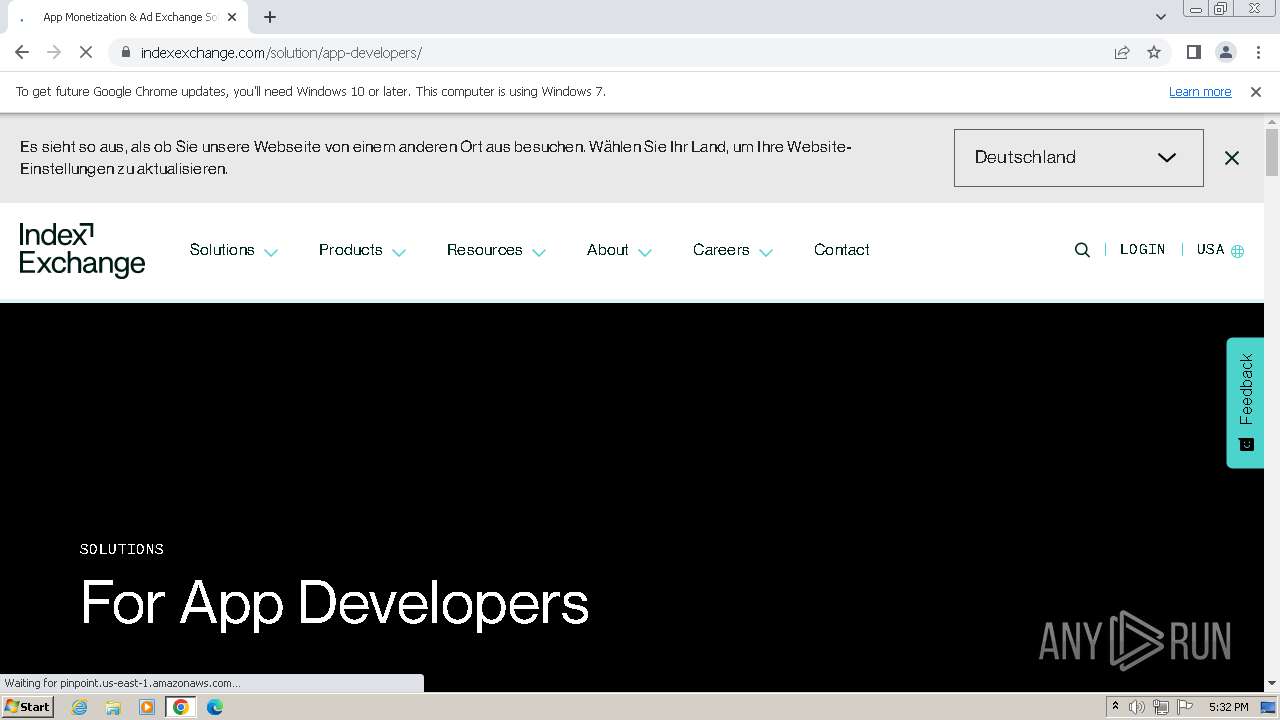The height and width of the screenshot is (720, 1280).
Task: Show hidden system tray icons
Action: click(x=1115, y=707)
